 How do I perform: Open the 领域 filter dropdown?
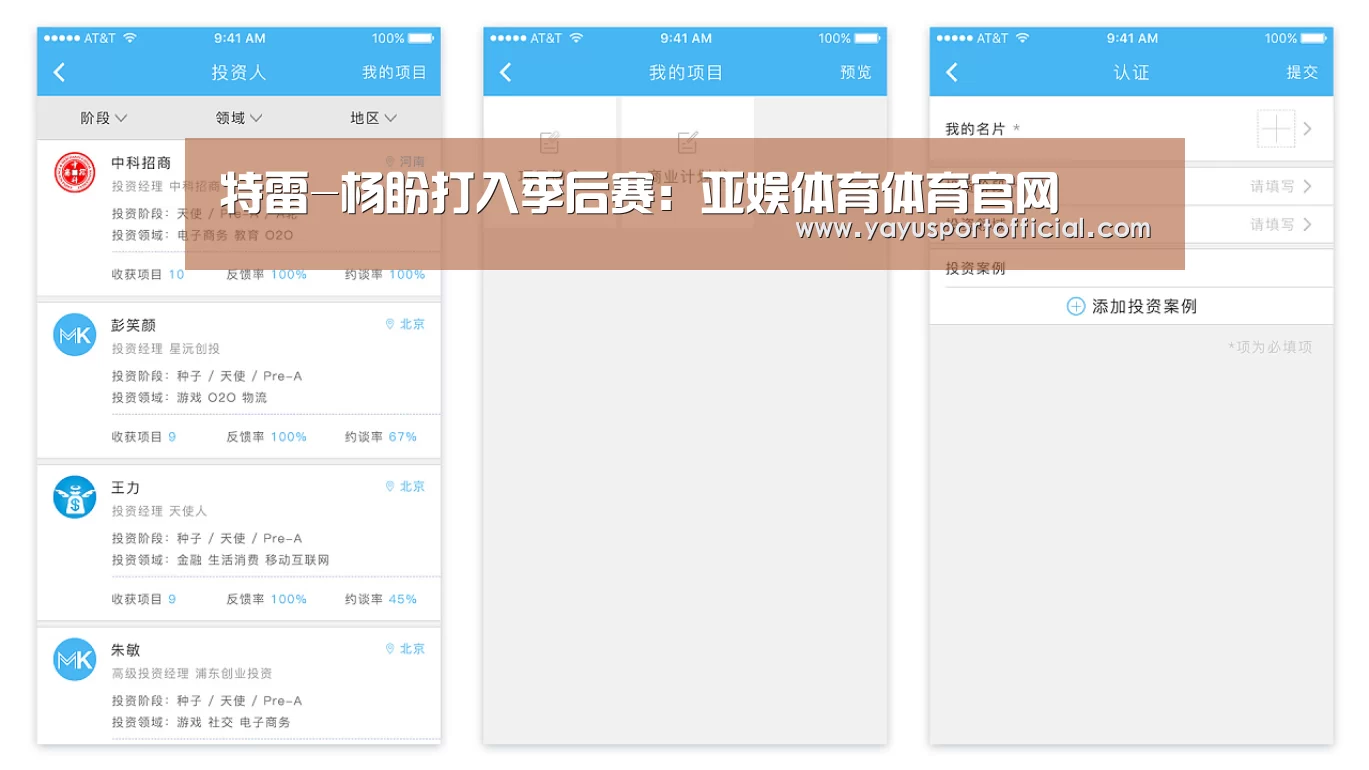point(239,118)
